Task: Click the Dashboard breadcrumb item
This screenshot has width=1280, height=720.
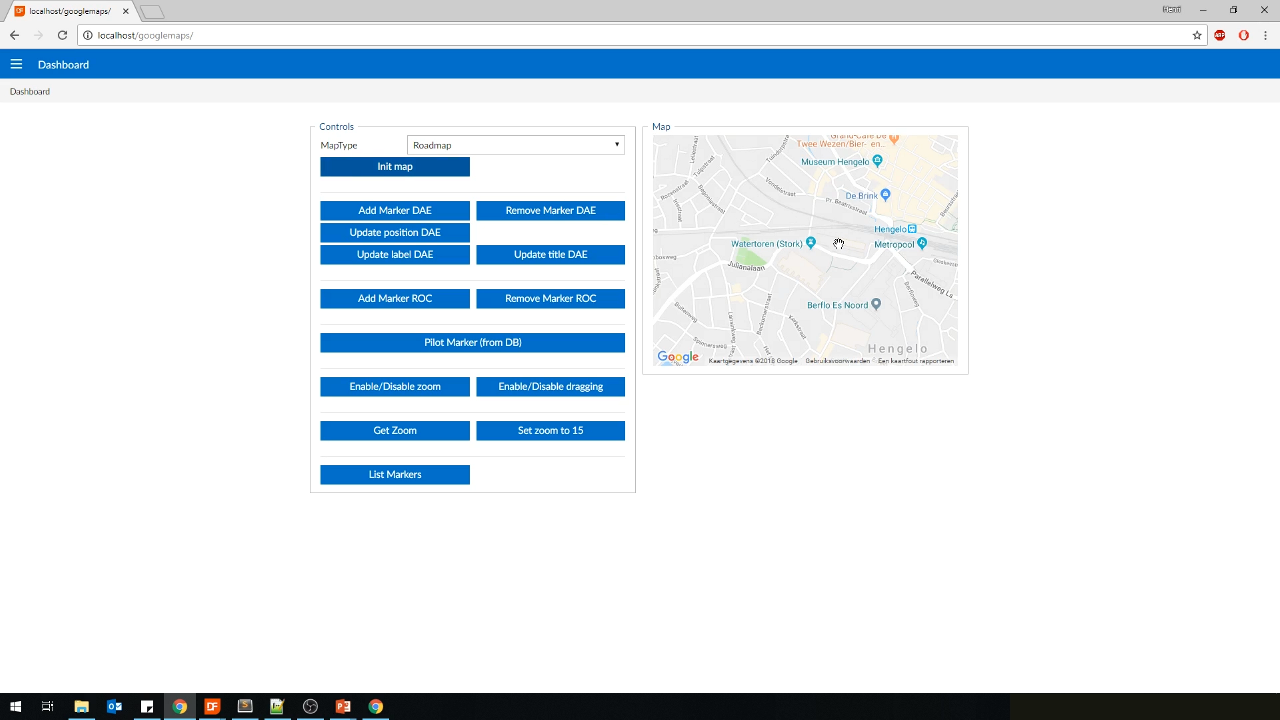Action: pos(30,91)
